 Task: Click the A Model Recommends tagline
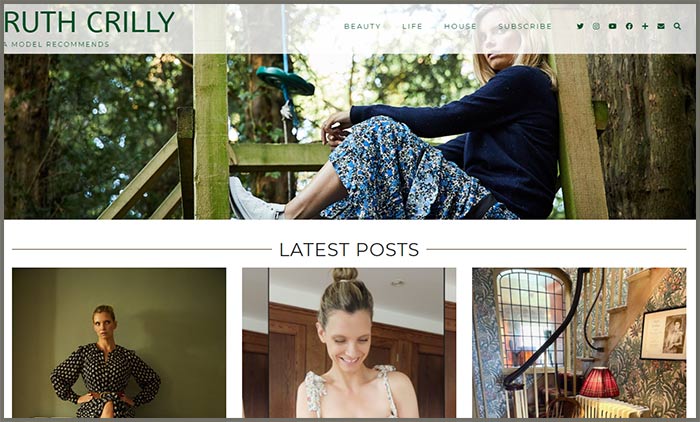pyautogui.click(x=56, y=44)
